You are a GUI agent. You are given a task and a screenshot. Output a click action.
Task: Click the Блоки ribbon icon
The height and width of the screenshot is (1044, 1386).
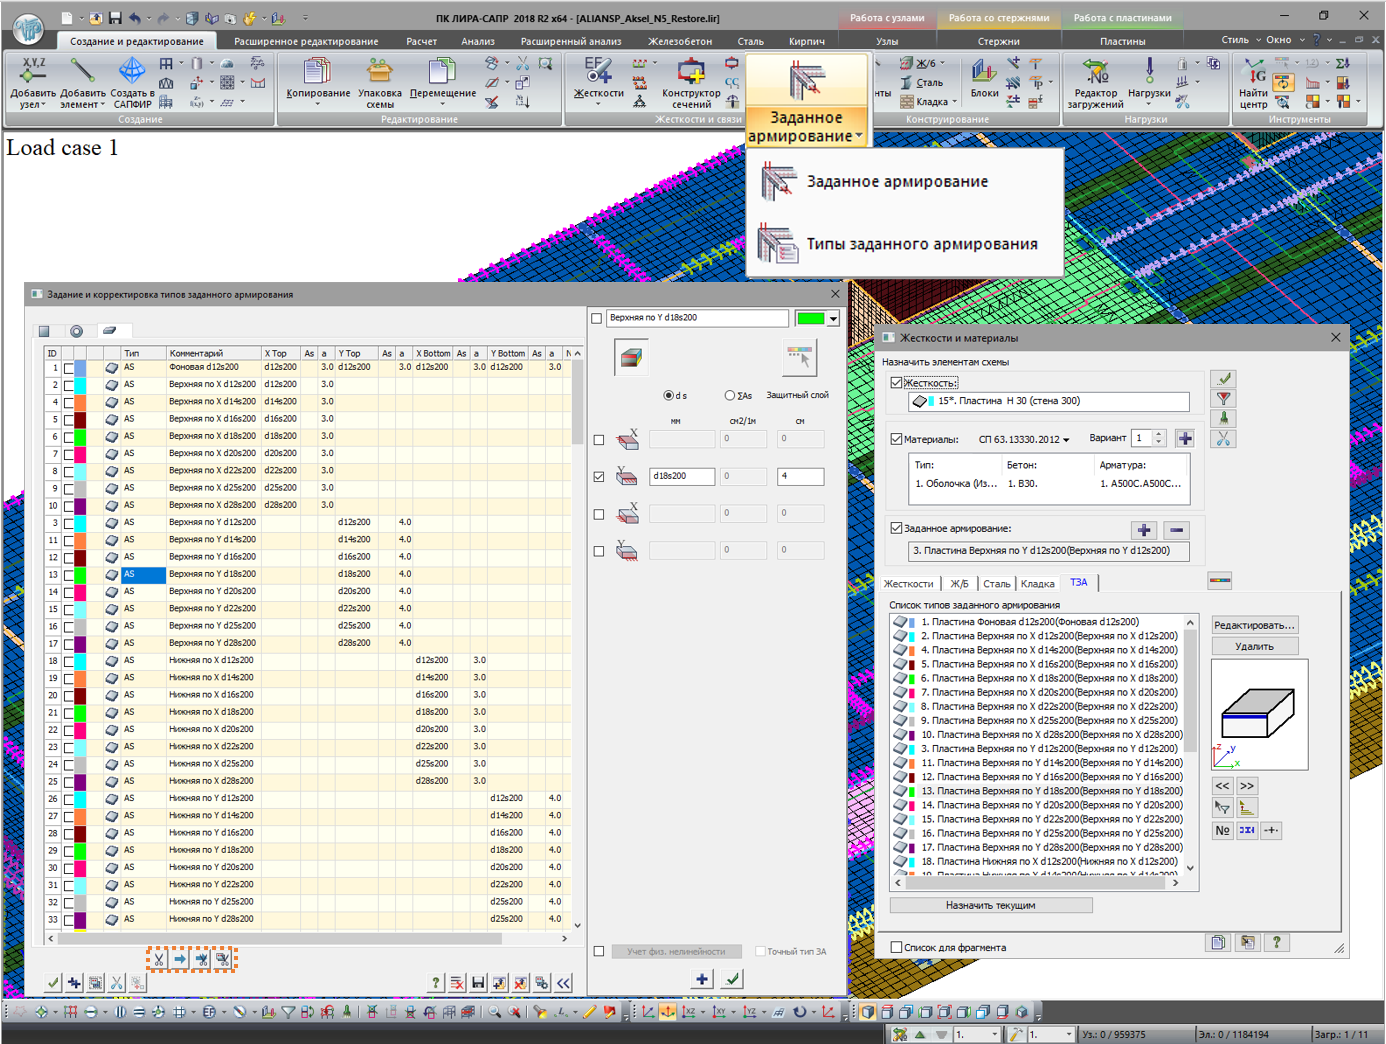[984, 79]
